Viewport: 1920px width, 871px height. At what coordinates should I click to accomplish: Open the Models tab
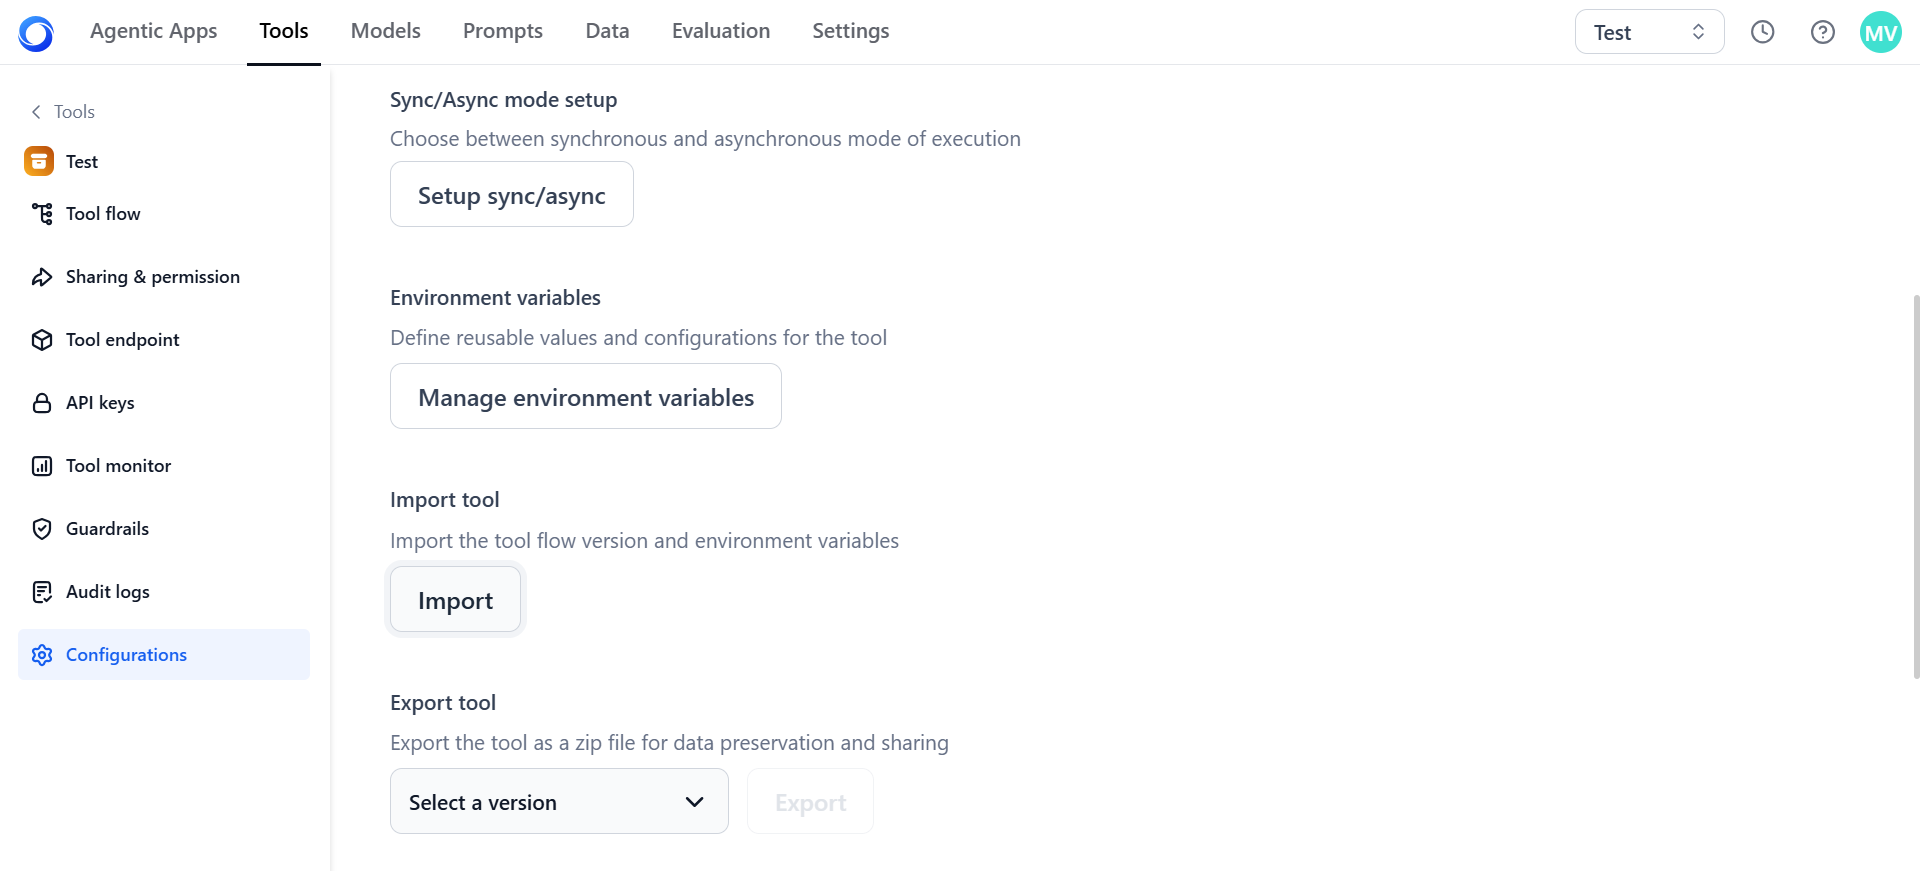[386, 31]
